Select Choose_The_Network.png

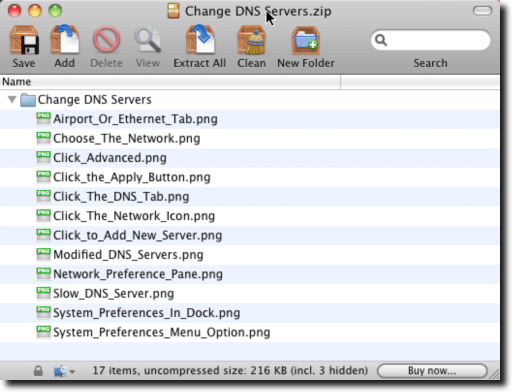(250, 138)
